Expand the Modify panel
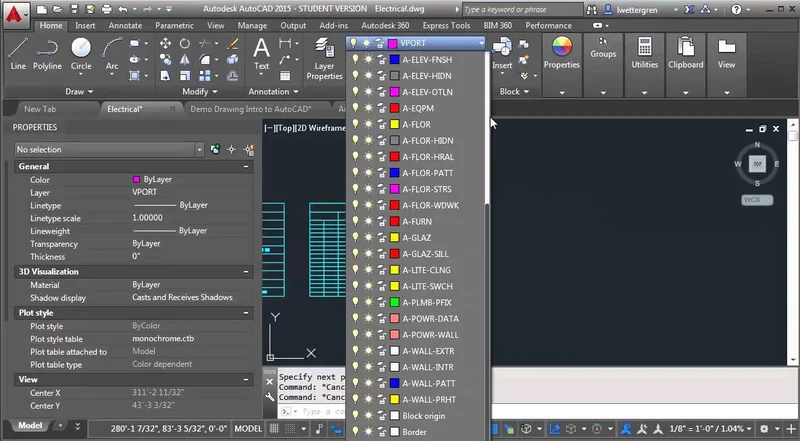Screen dimensions: 800x441 [200, 92]
